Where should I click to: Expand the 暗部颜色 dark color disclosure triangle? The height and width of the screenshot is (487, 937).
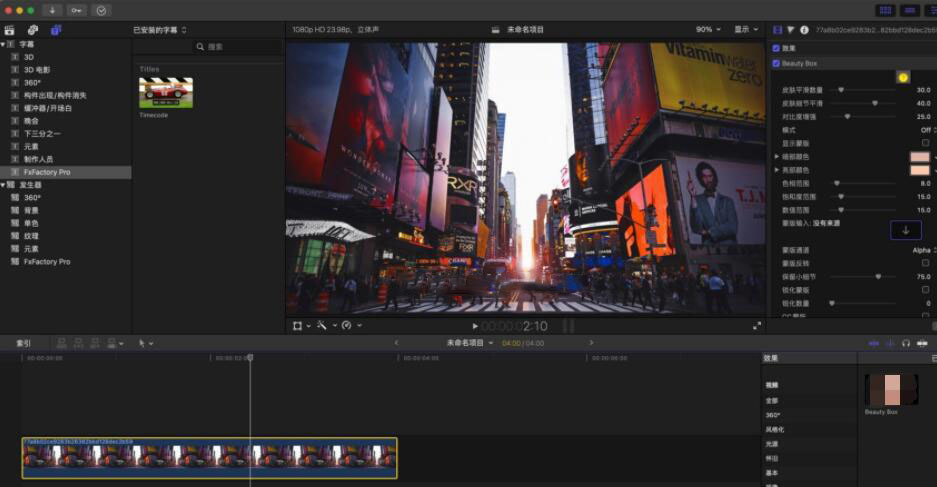pyautogui.click(x=776, y=157)
